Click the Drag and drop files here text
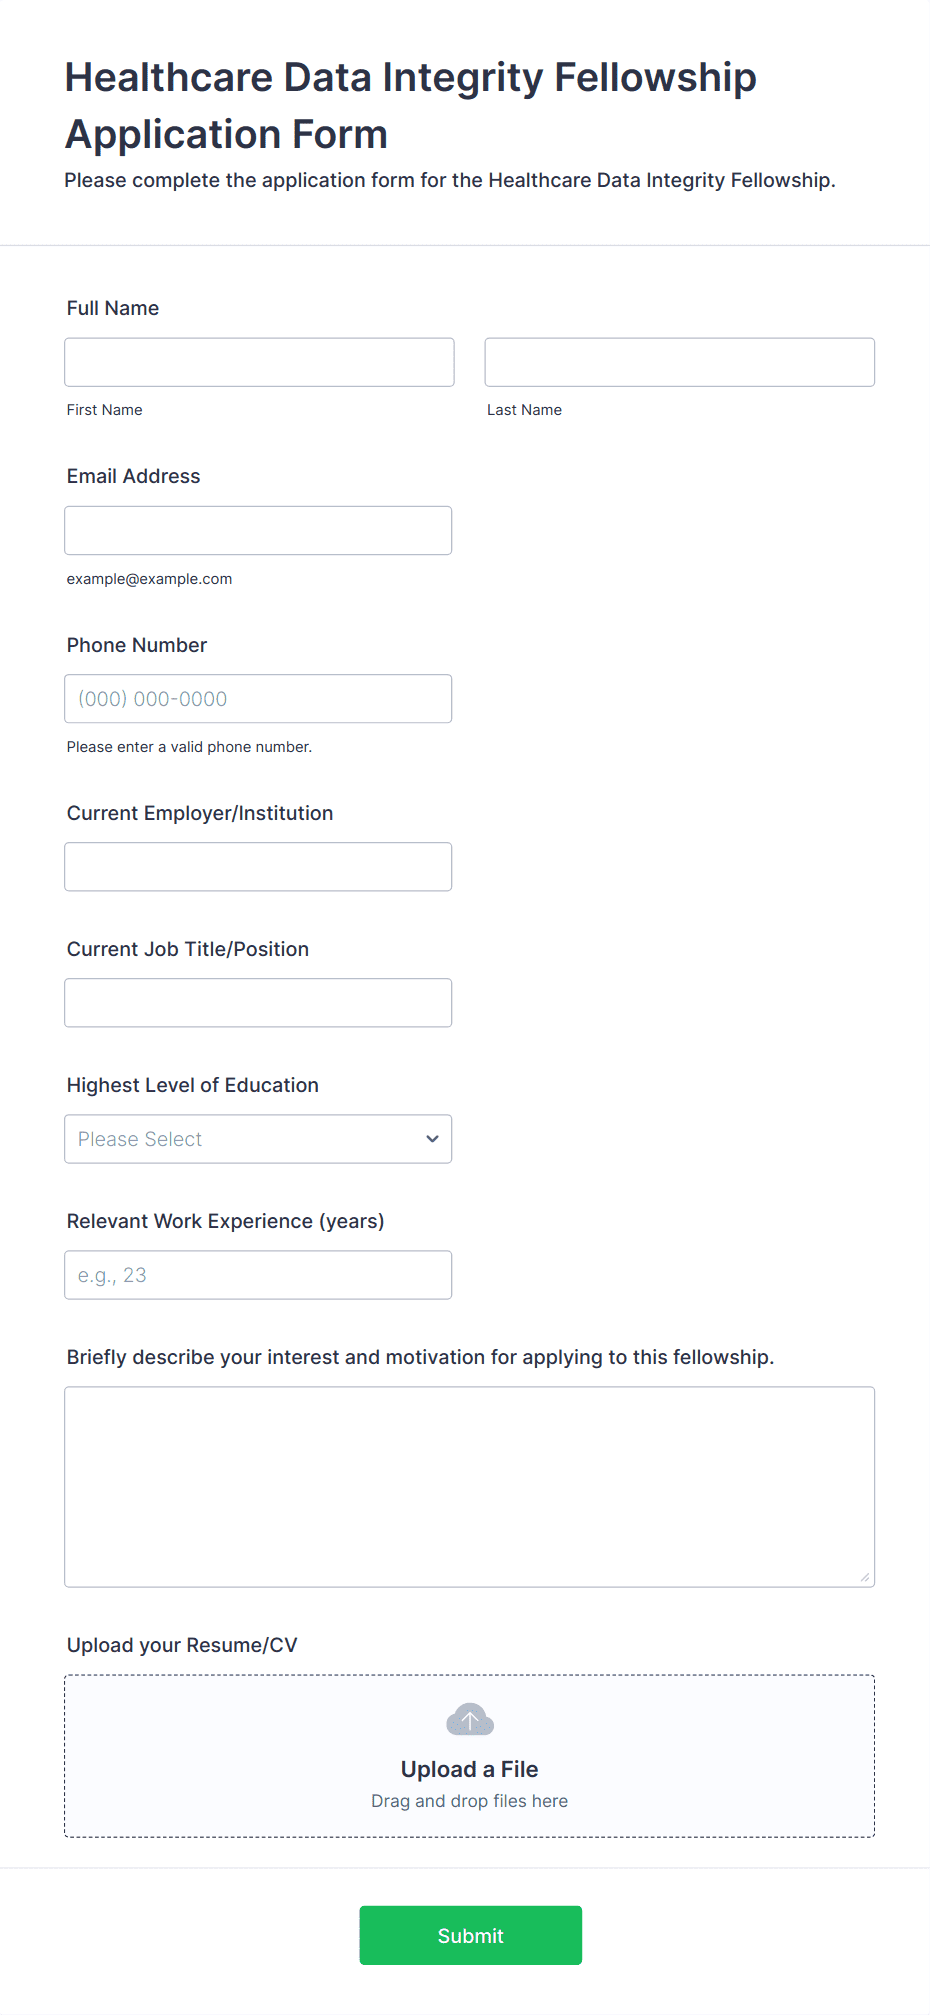Viewport: 930px width, 2015px height. coord(469,1801)
